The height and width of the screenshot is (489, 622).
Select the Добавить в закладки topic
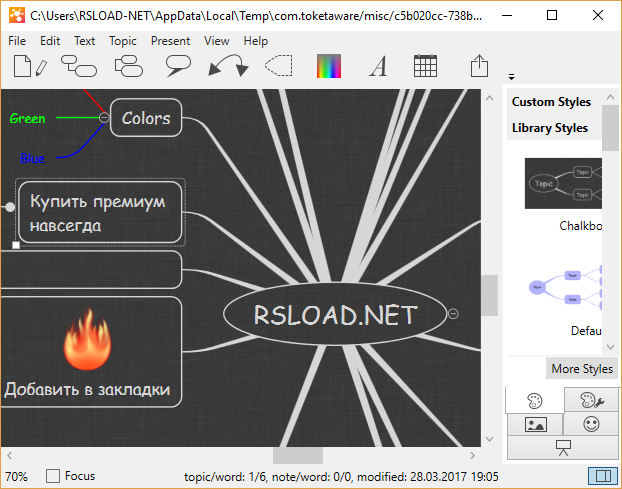(x=91, y=352)
